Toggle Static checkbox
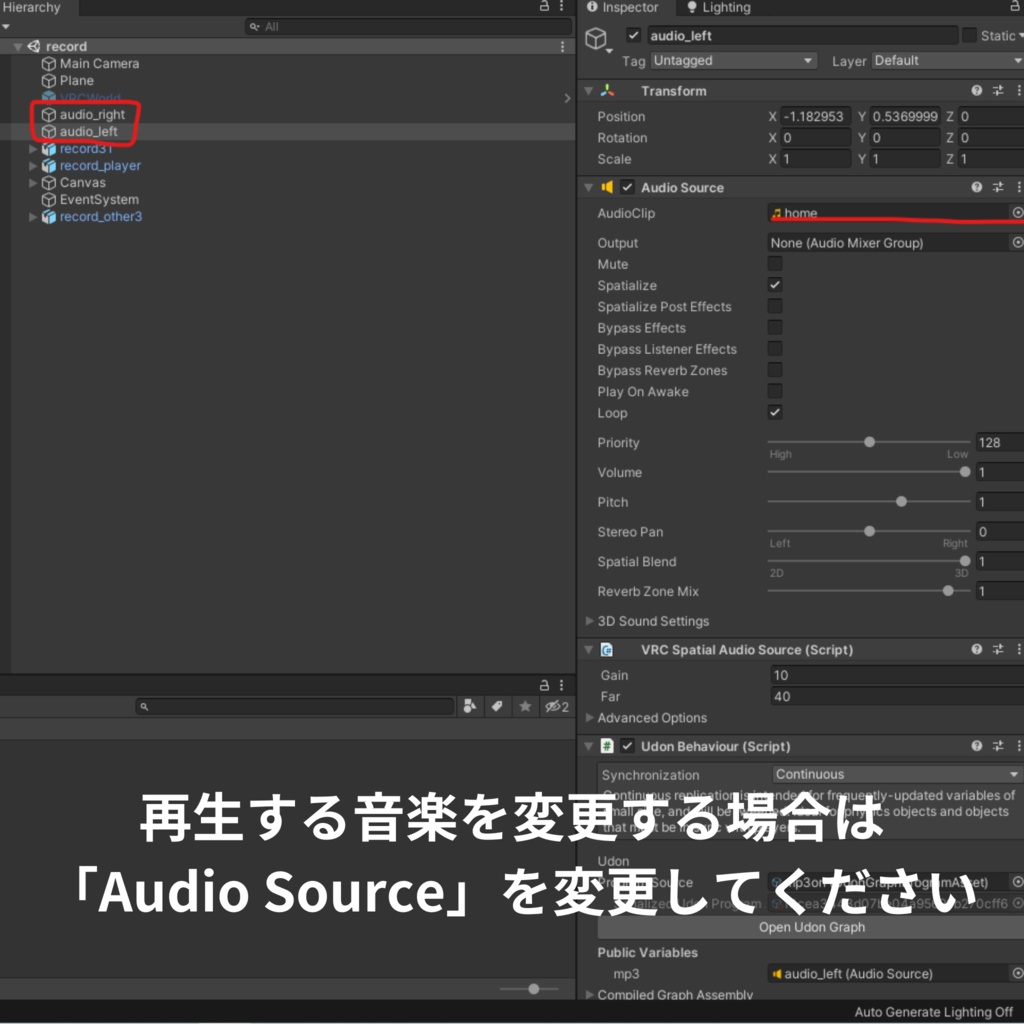Image resolution: width=1024 pixels, height=1024 pixels. click(969, 35)
